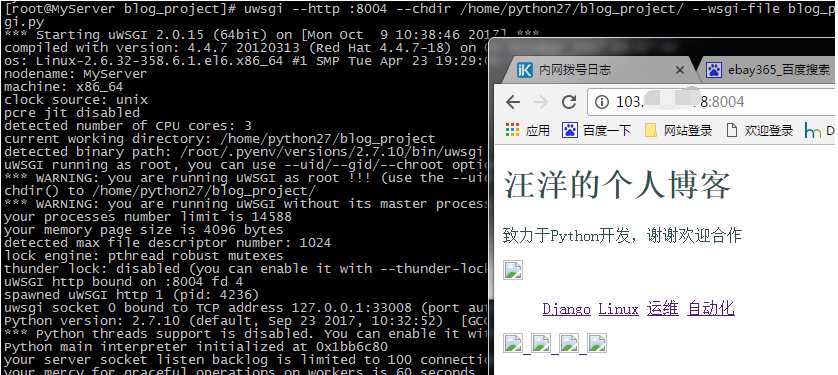Open the 欢迎登录 bookmark

click(759, 130)
